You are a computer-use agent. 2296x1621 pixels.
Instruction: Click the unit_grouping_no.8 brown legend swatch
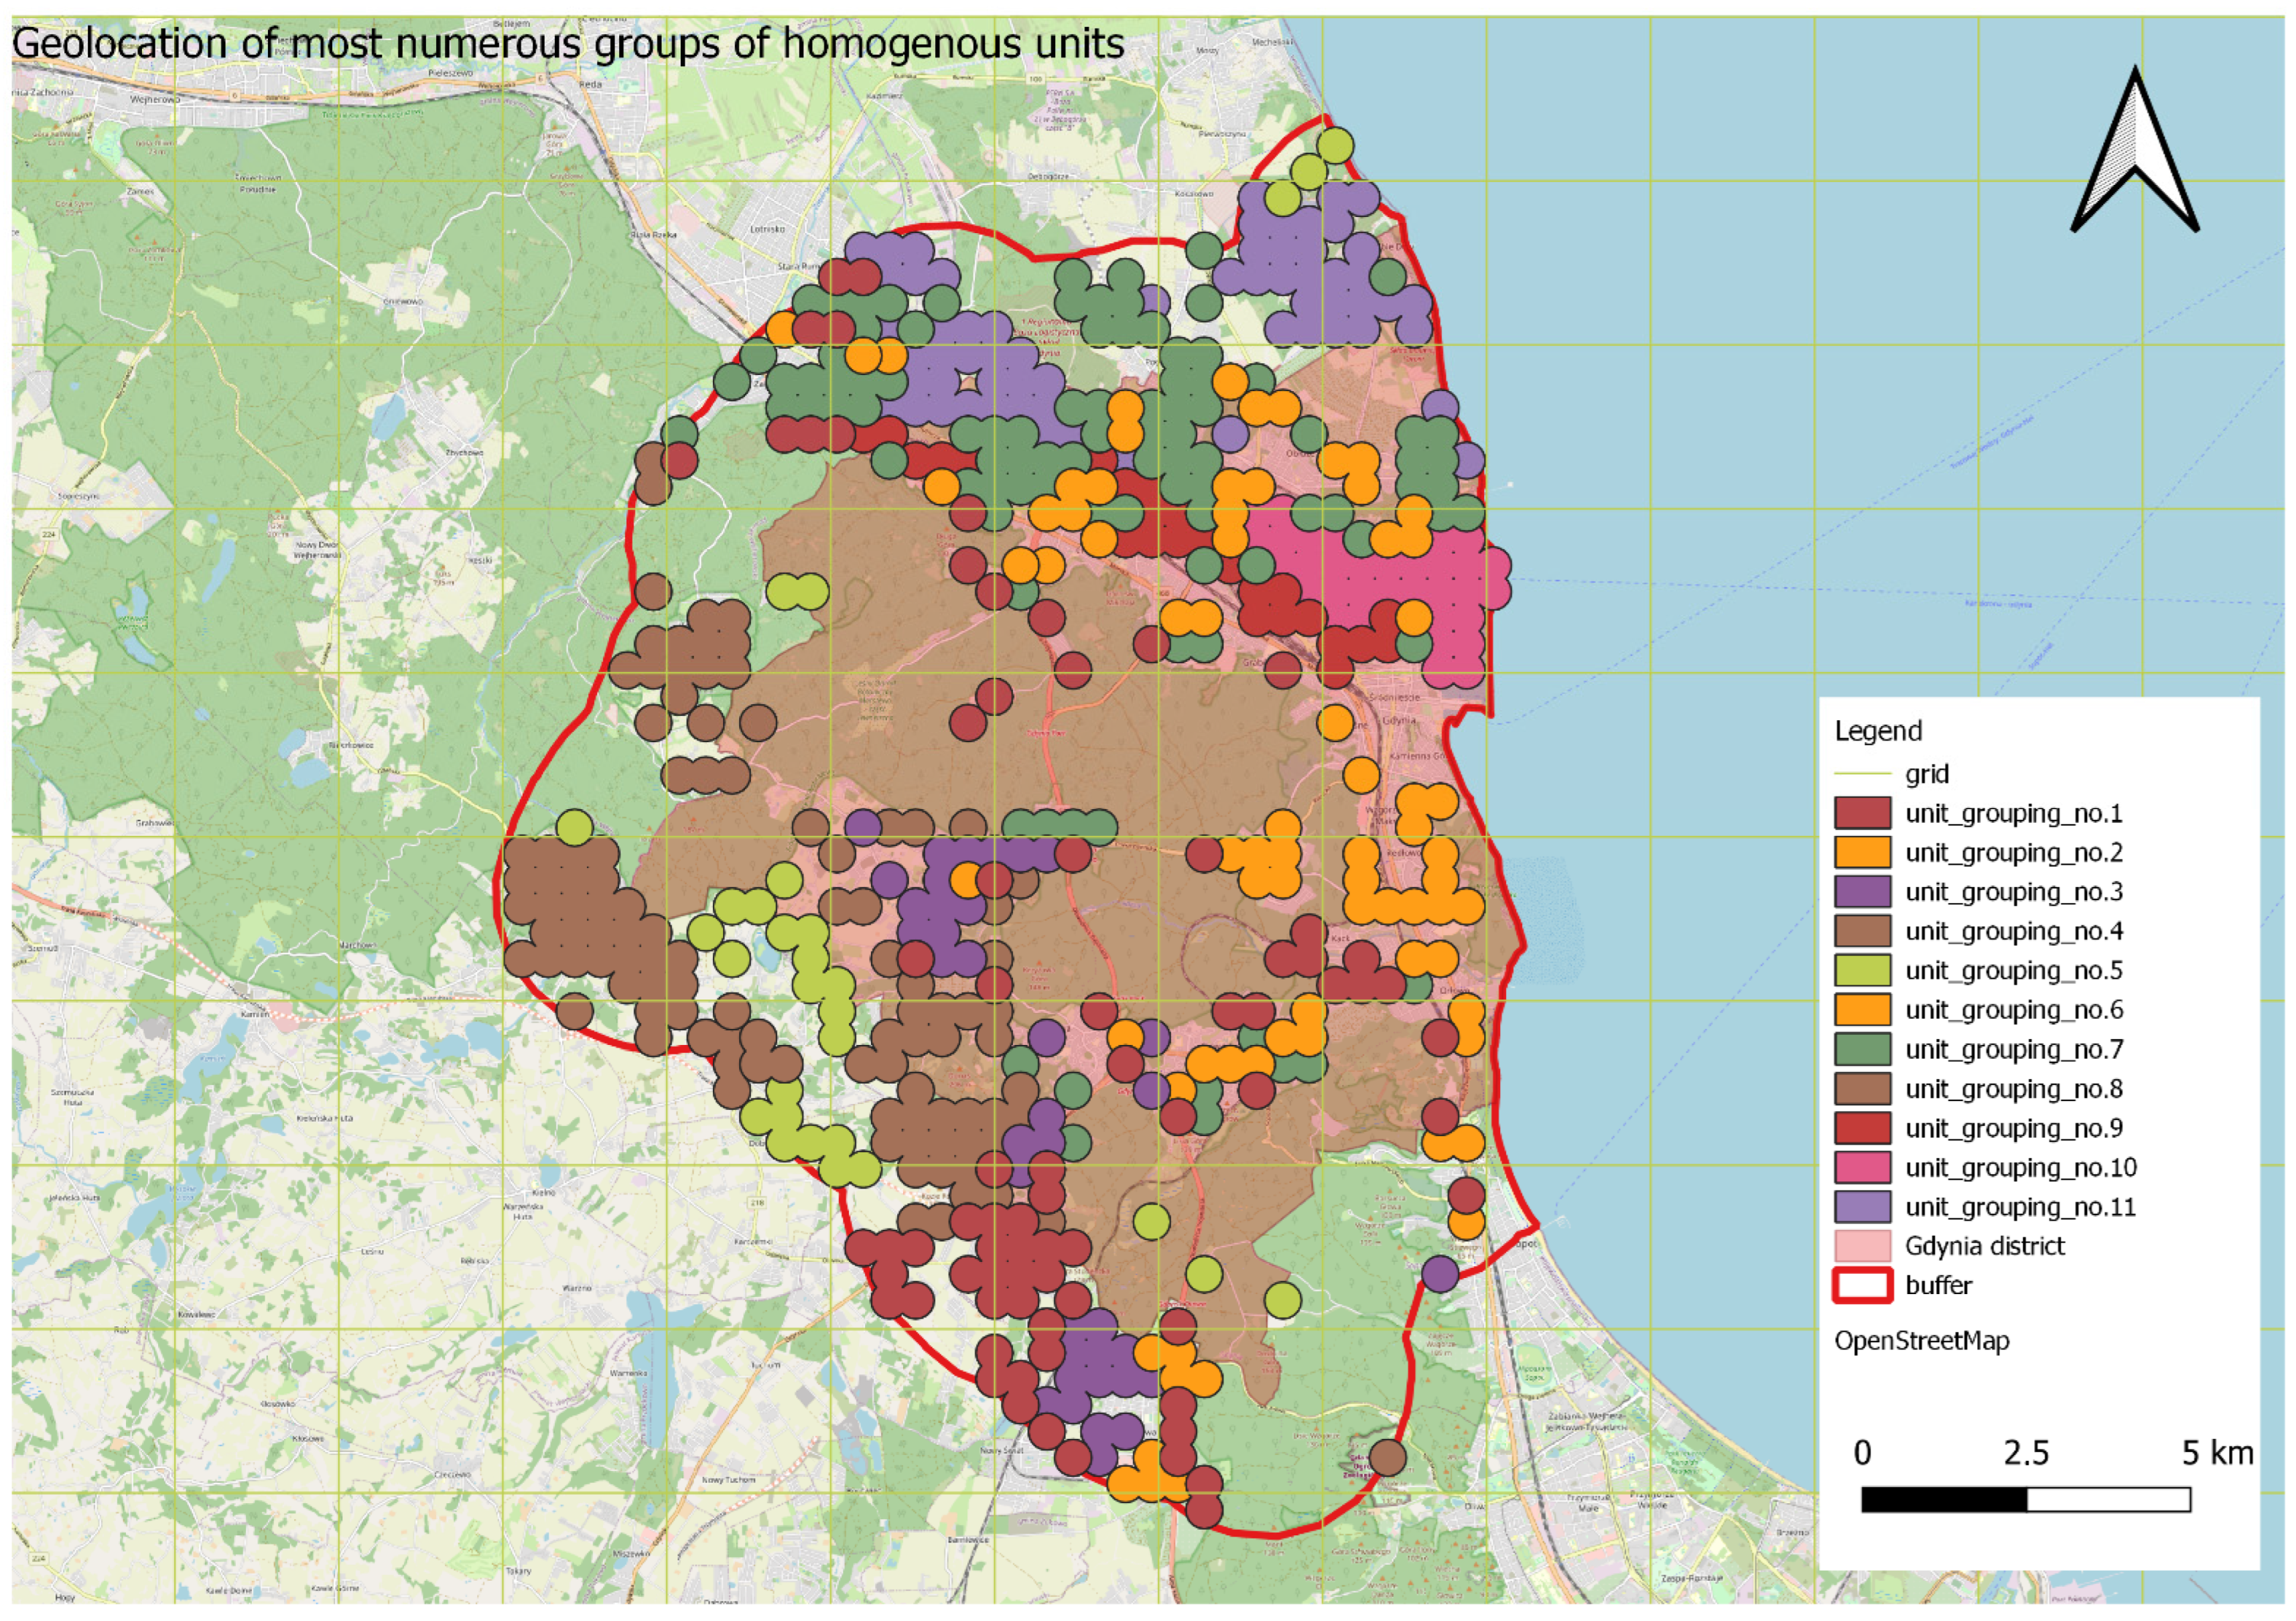pos(1862,1088)
